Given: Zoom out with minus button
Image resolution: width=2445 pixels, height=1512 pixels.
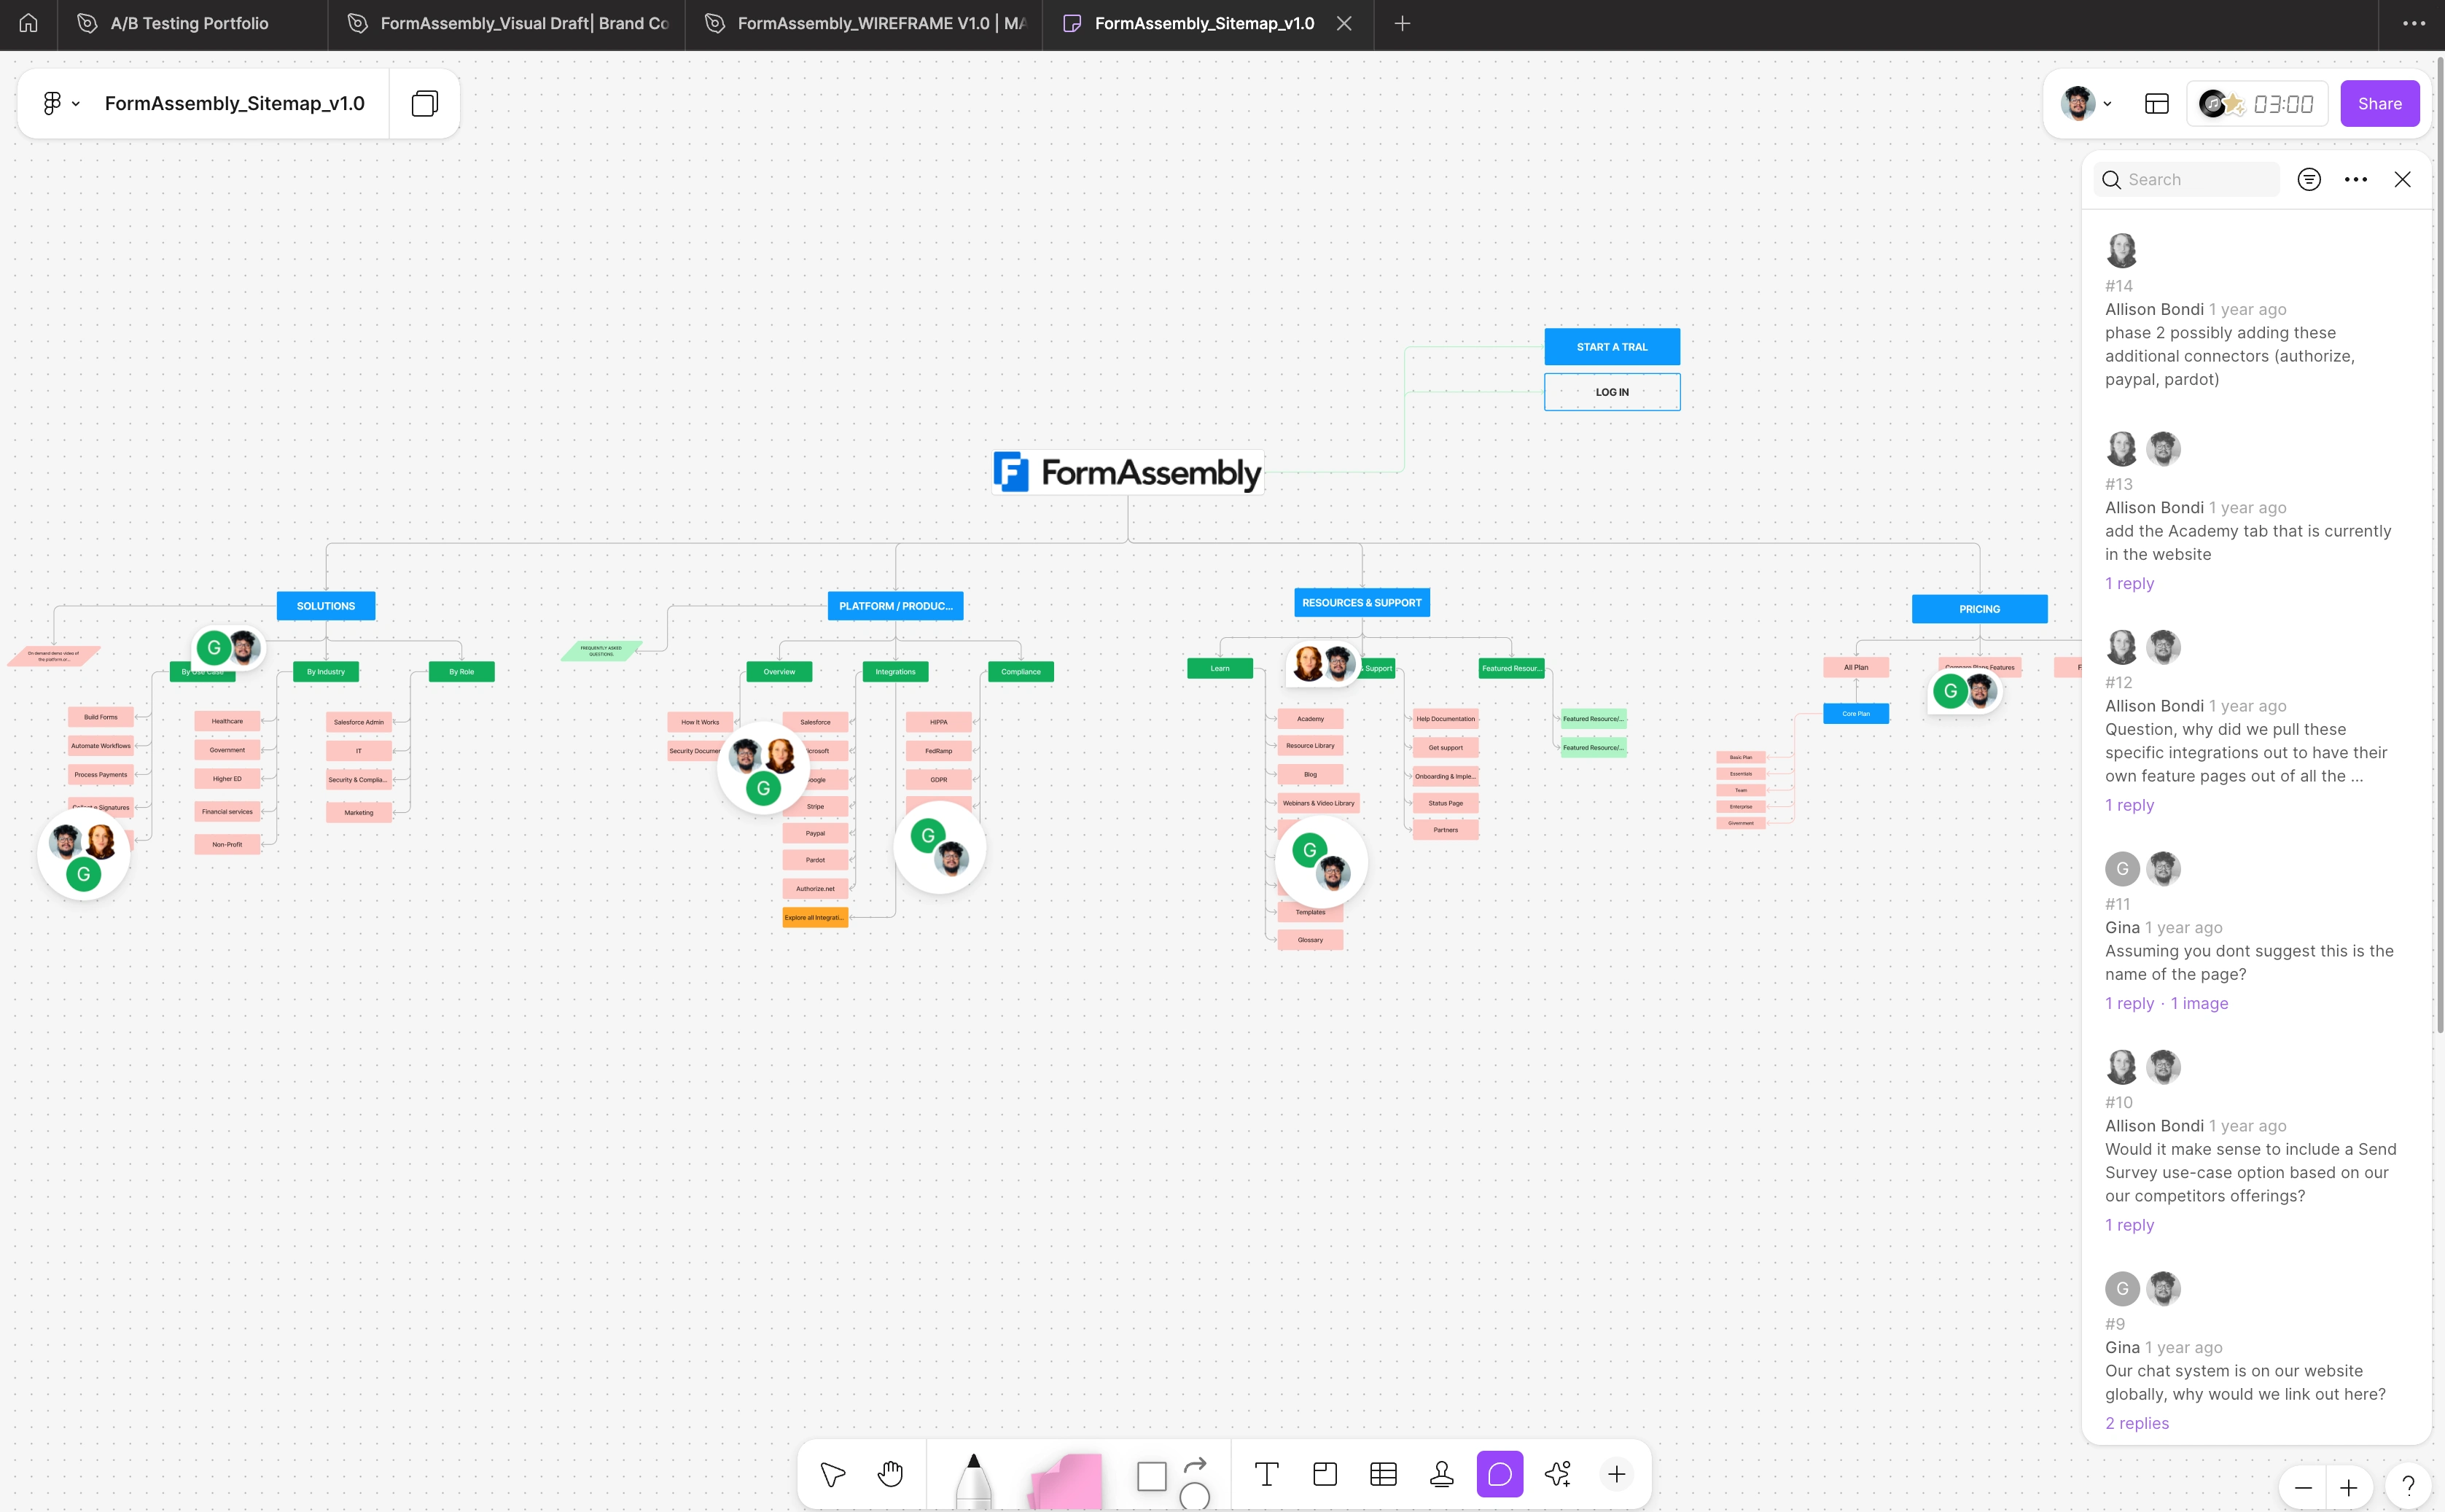Looking at the screenshot, I should point(2303,1487).
